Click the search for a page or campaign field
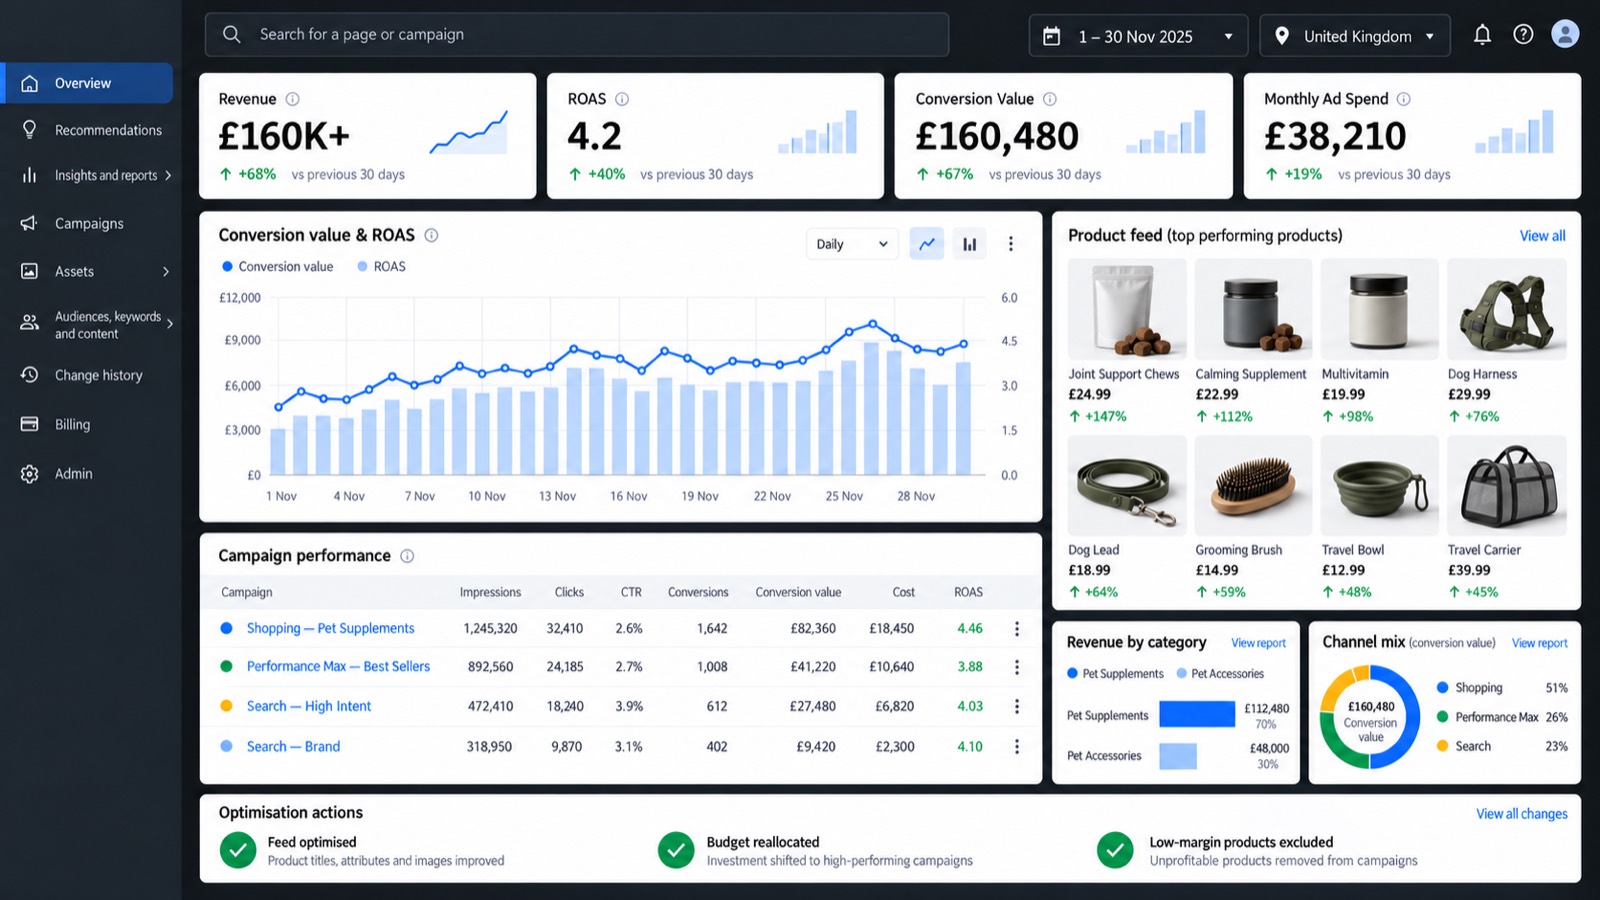1600x900 pixels. 577,34
